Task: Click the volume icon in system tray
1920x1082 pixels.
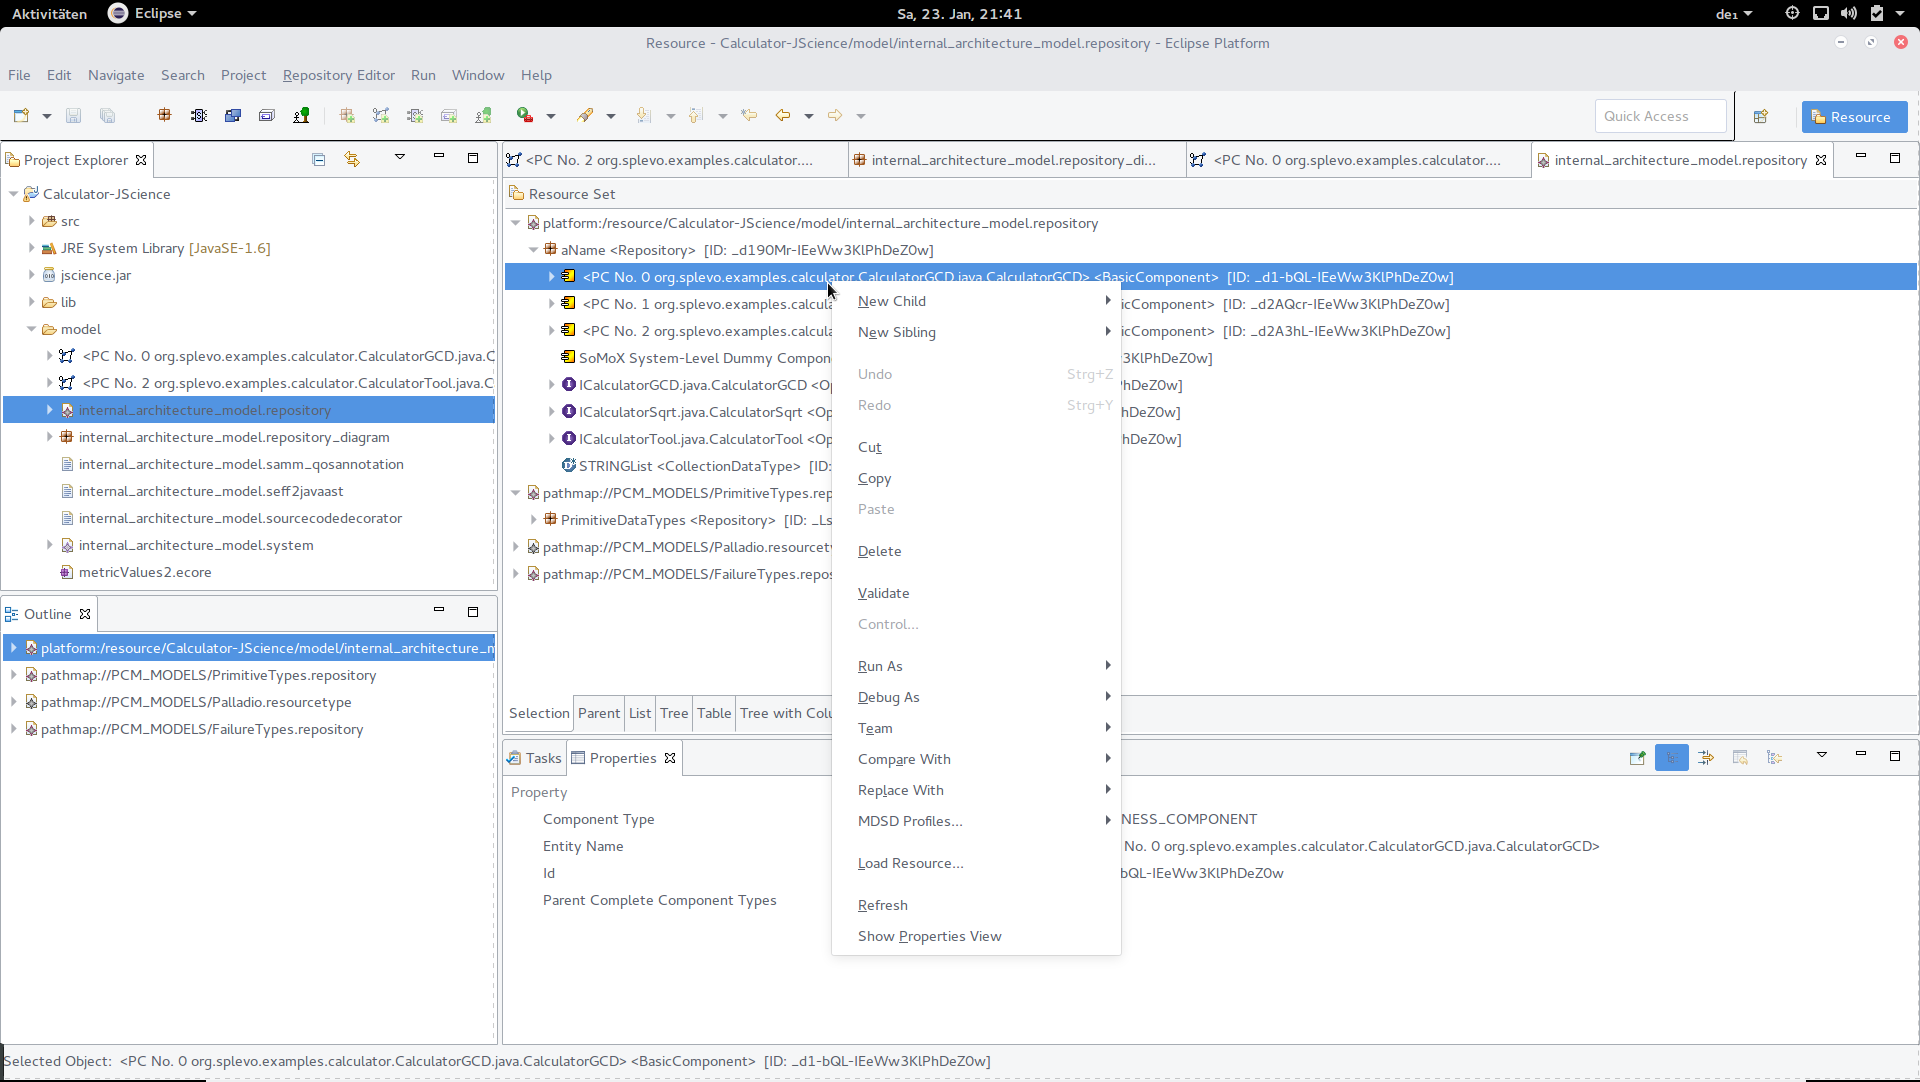Action: pos(1849,13)
